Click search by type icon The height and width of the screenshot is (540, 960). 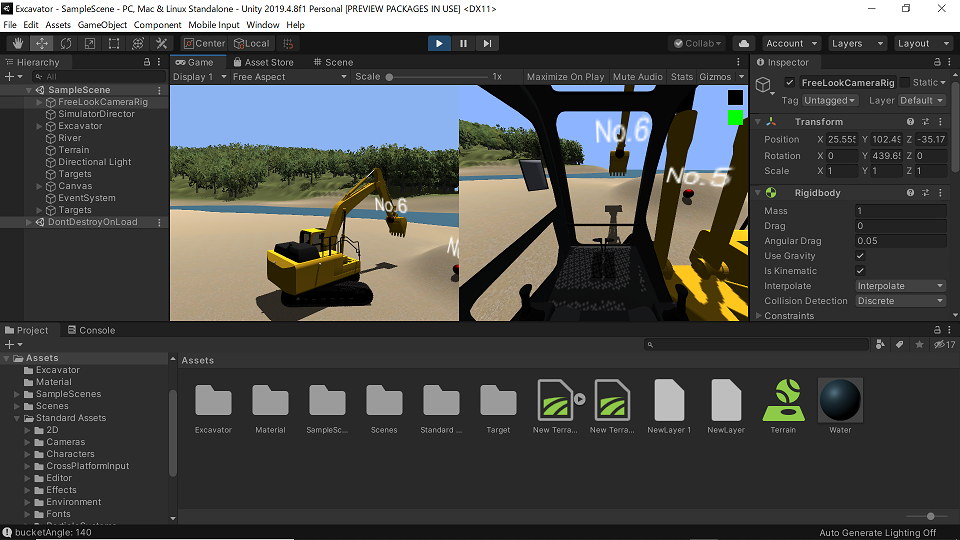tap(880, 345)
